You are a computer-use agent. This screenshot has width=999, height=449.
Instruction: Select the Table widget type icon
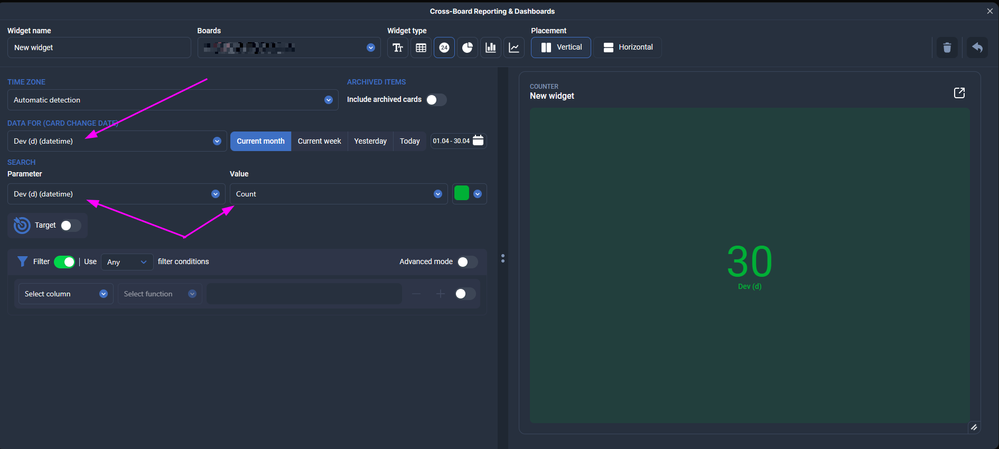point(420,48)
